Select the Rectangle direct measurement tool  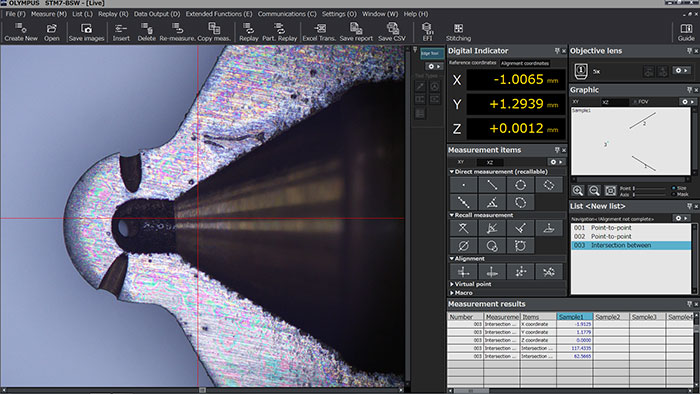click(549, 185)
